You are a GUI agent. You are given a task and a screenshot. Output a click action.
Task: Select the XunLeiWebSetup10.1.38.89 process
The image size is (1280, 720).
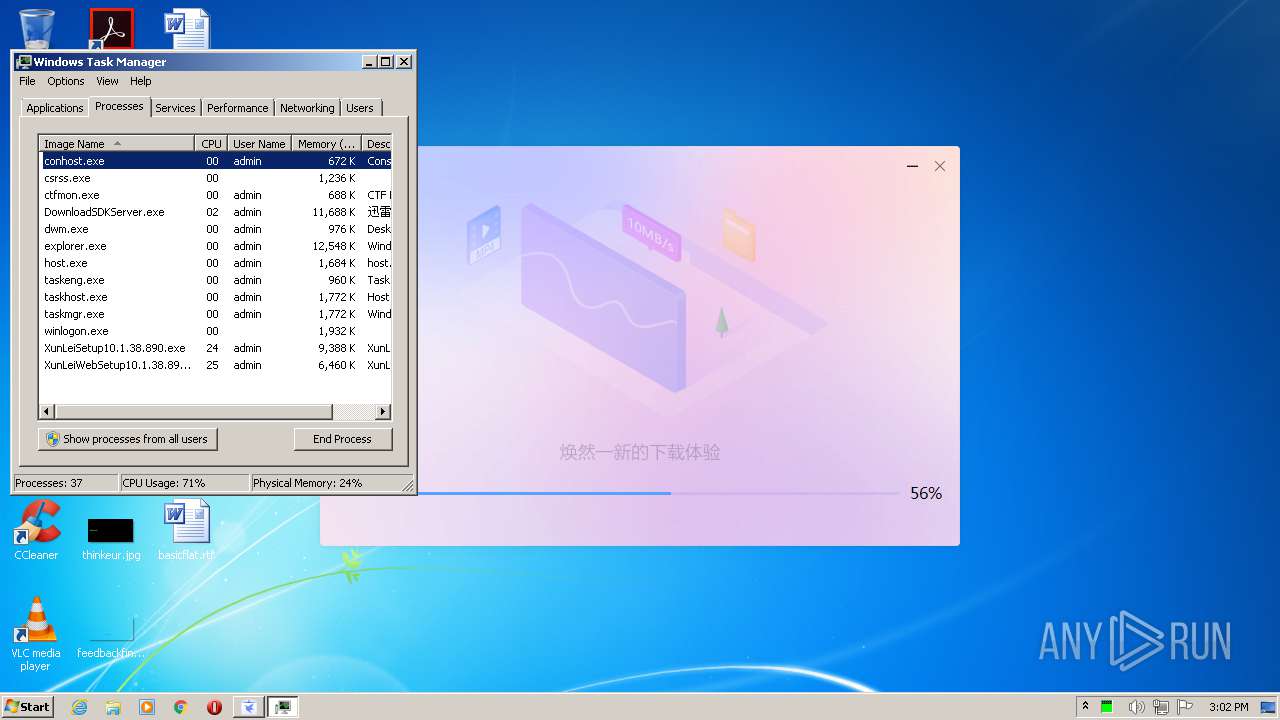[x=216, y=365]
